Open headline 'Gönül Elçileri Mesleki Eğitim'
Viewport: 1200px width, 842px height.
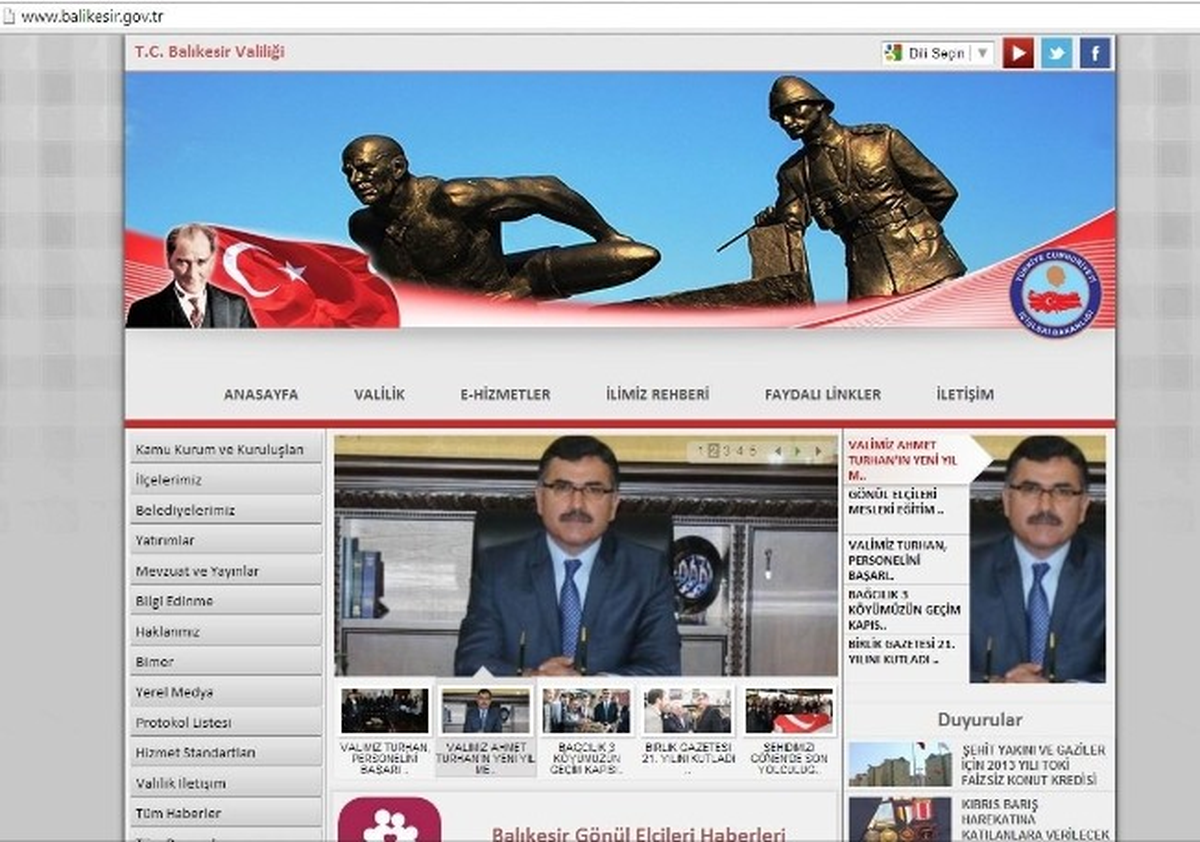coord(896,501)
